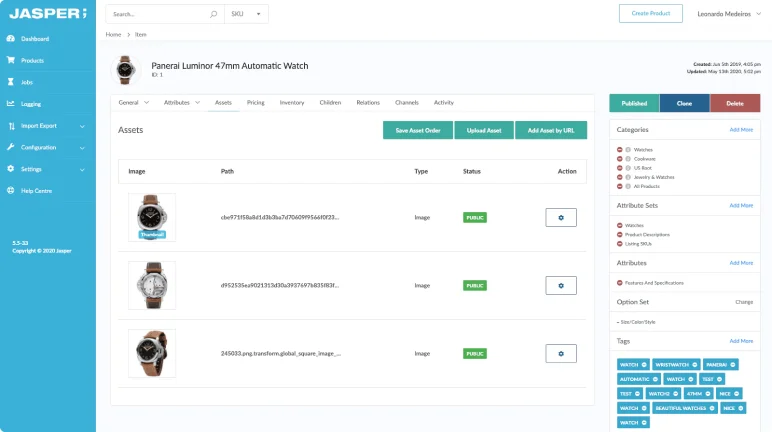Open the Logging chart icon

click(x=10, y=103)
